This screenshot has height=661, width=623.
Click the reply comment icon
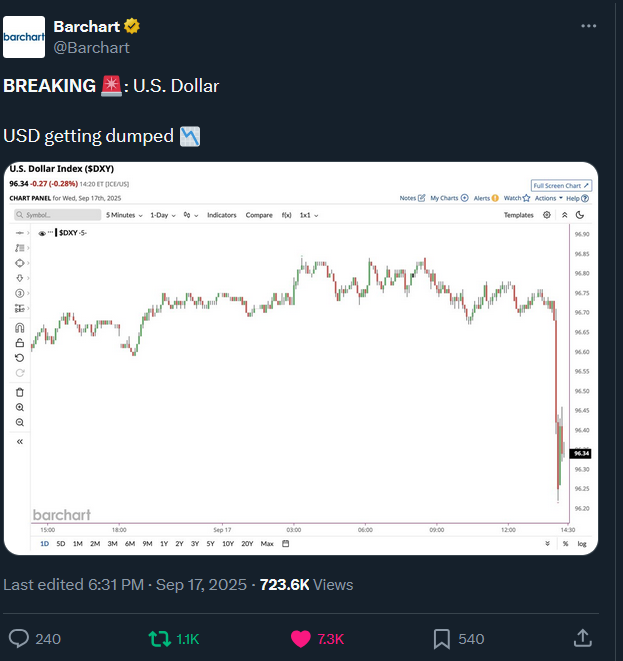(x=20, y=638)
